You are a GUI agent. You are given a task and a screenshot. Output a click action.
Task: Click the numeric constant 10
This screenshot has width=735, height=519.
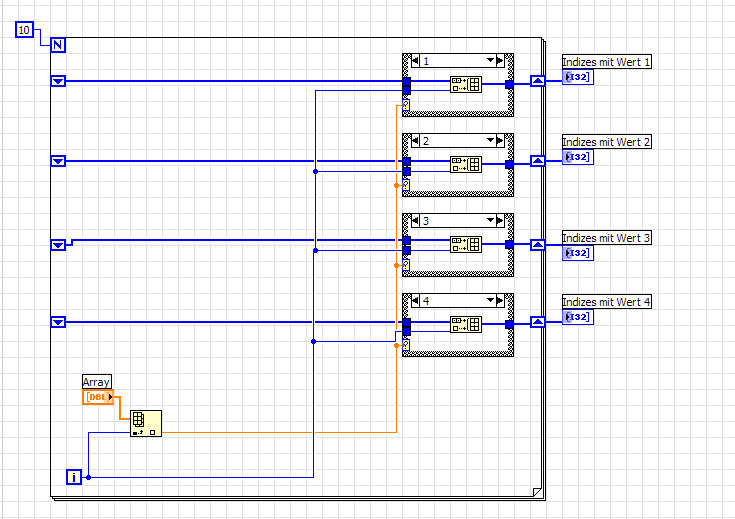pos(24,30)
